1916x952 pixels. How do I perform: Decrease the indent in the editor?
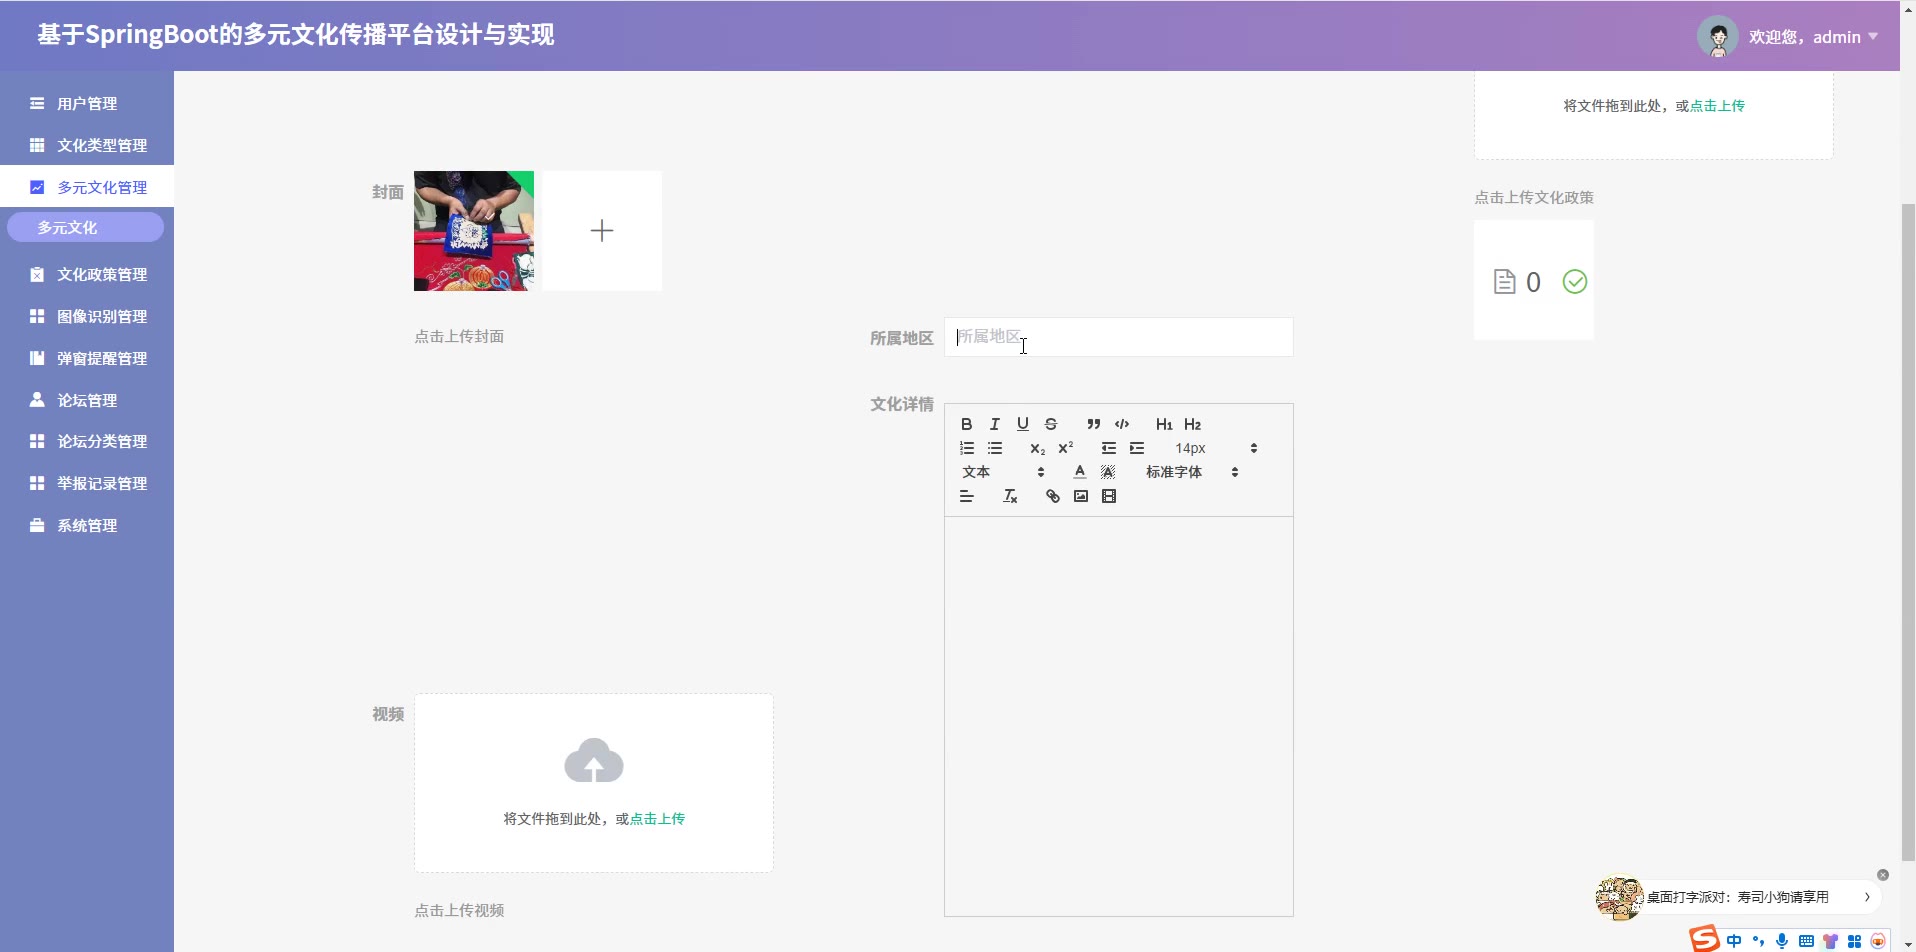pyautogui.click(x=1108, y=448)
